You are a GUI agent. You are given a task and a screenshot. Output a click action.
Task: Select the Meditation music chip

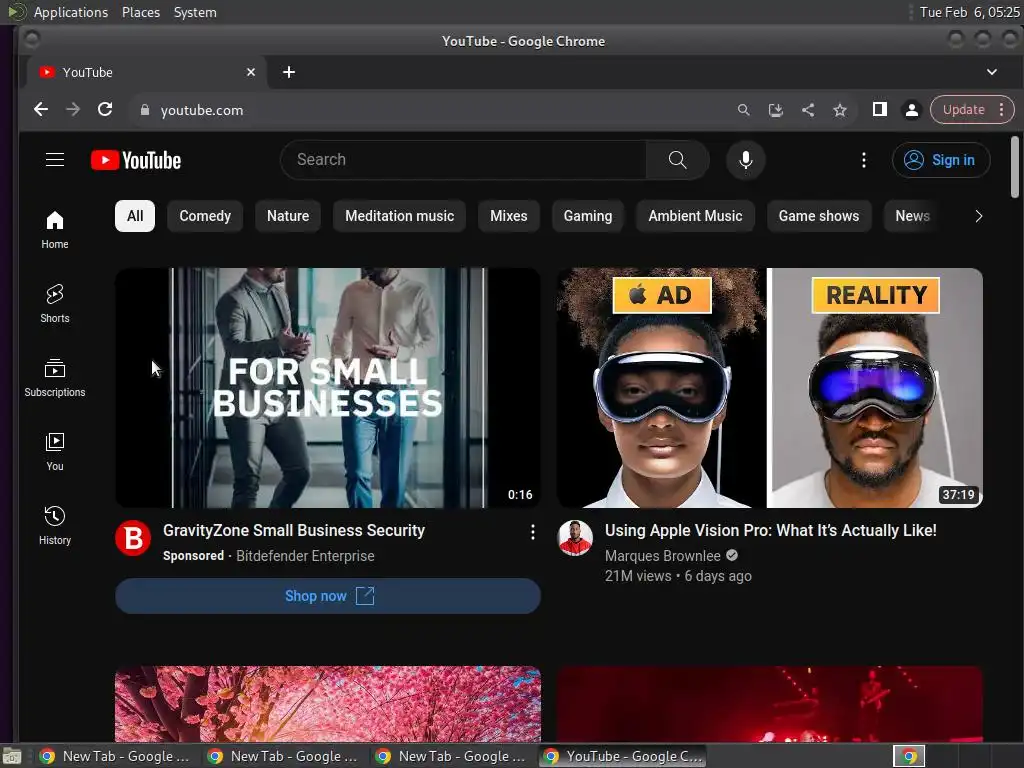pyautogui.click(x=399, y=216)
